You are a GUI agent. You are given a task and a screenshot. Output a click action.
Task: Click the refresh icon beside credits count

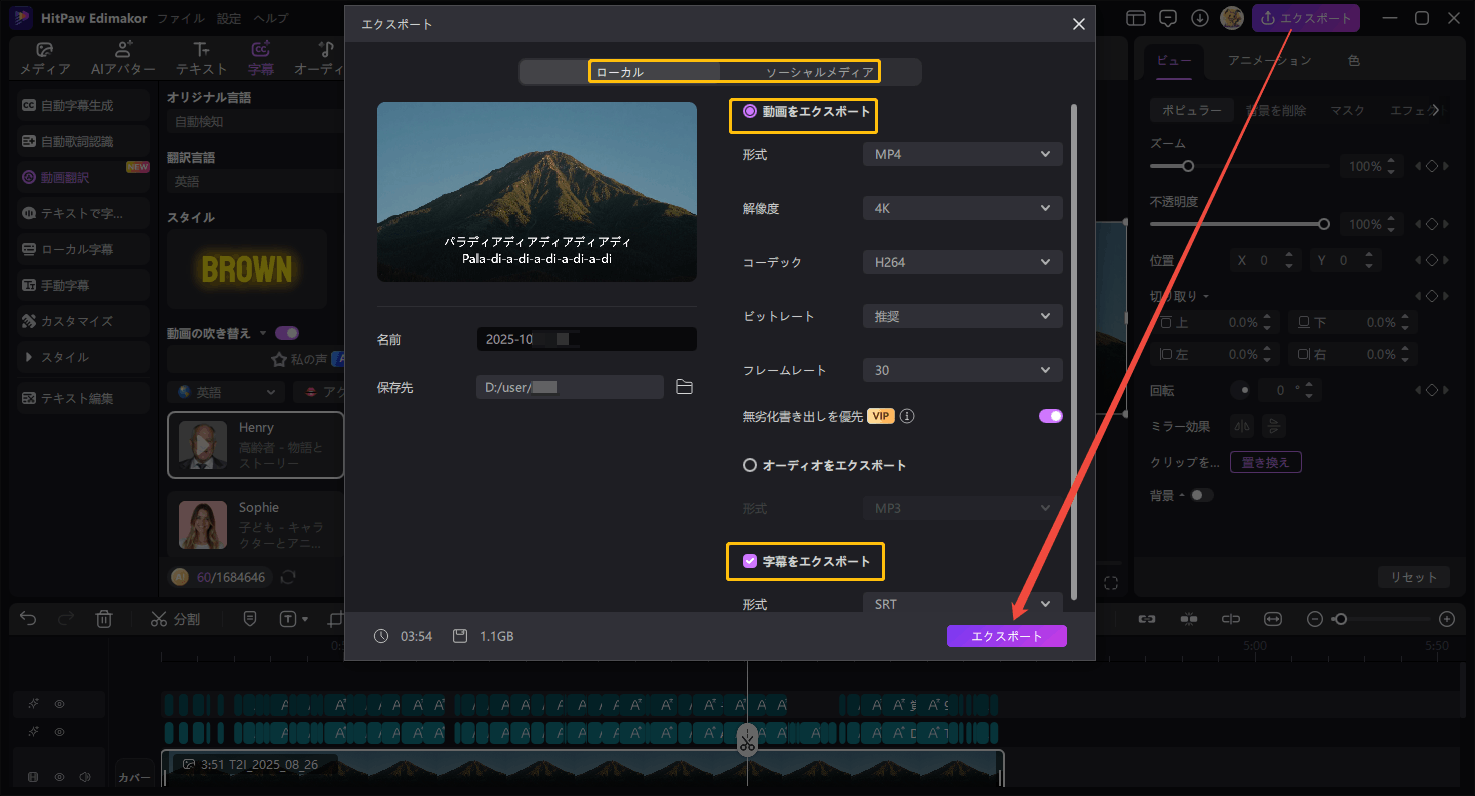tap(288, 577)
